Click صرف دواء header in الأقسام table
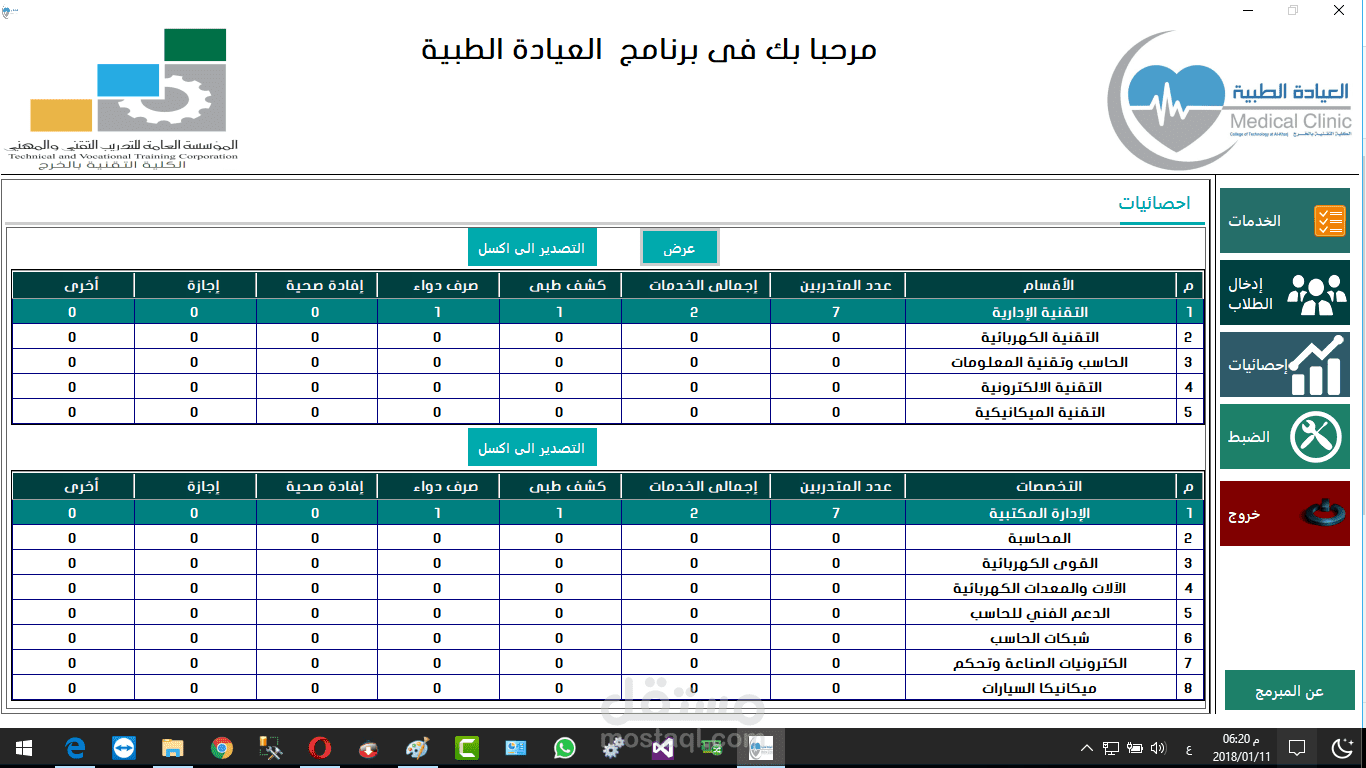This screenshot has width=1366, height=768. (x=437, y=286)
